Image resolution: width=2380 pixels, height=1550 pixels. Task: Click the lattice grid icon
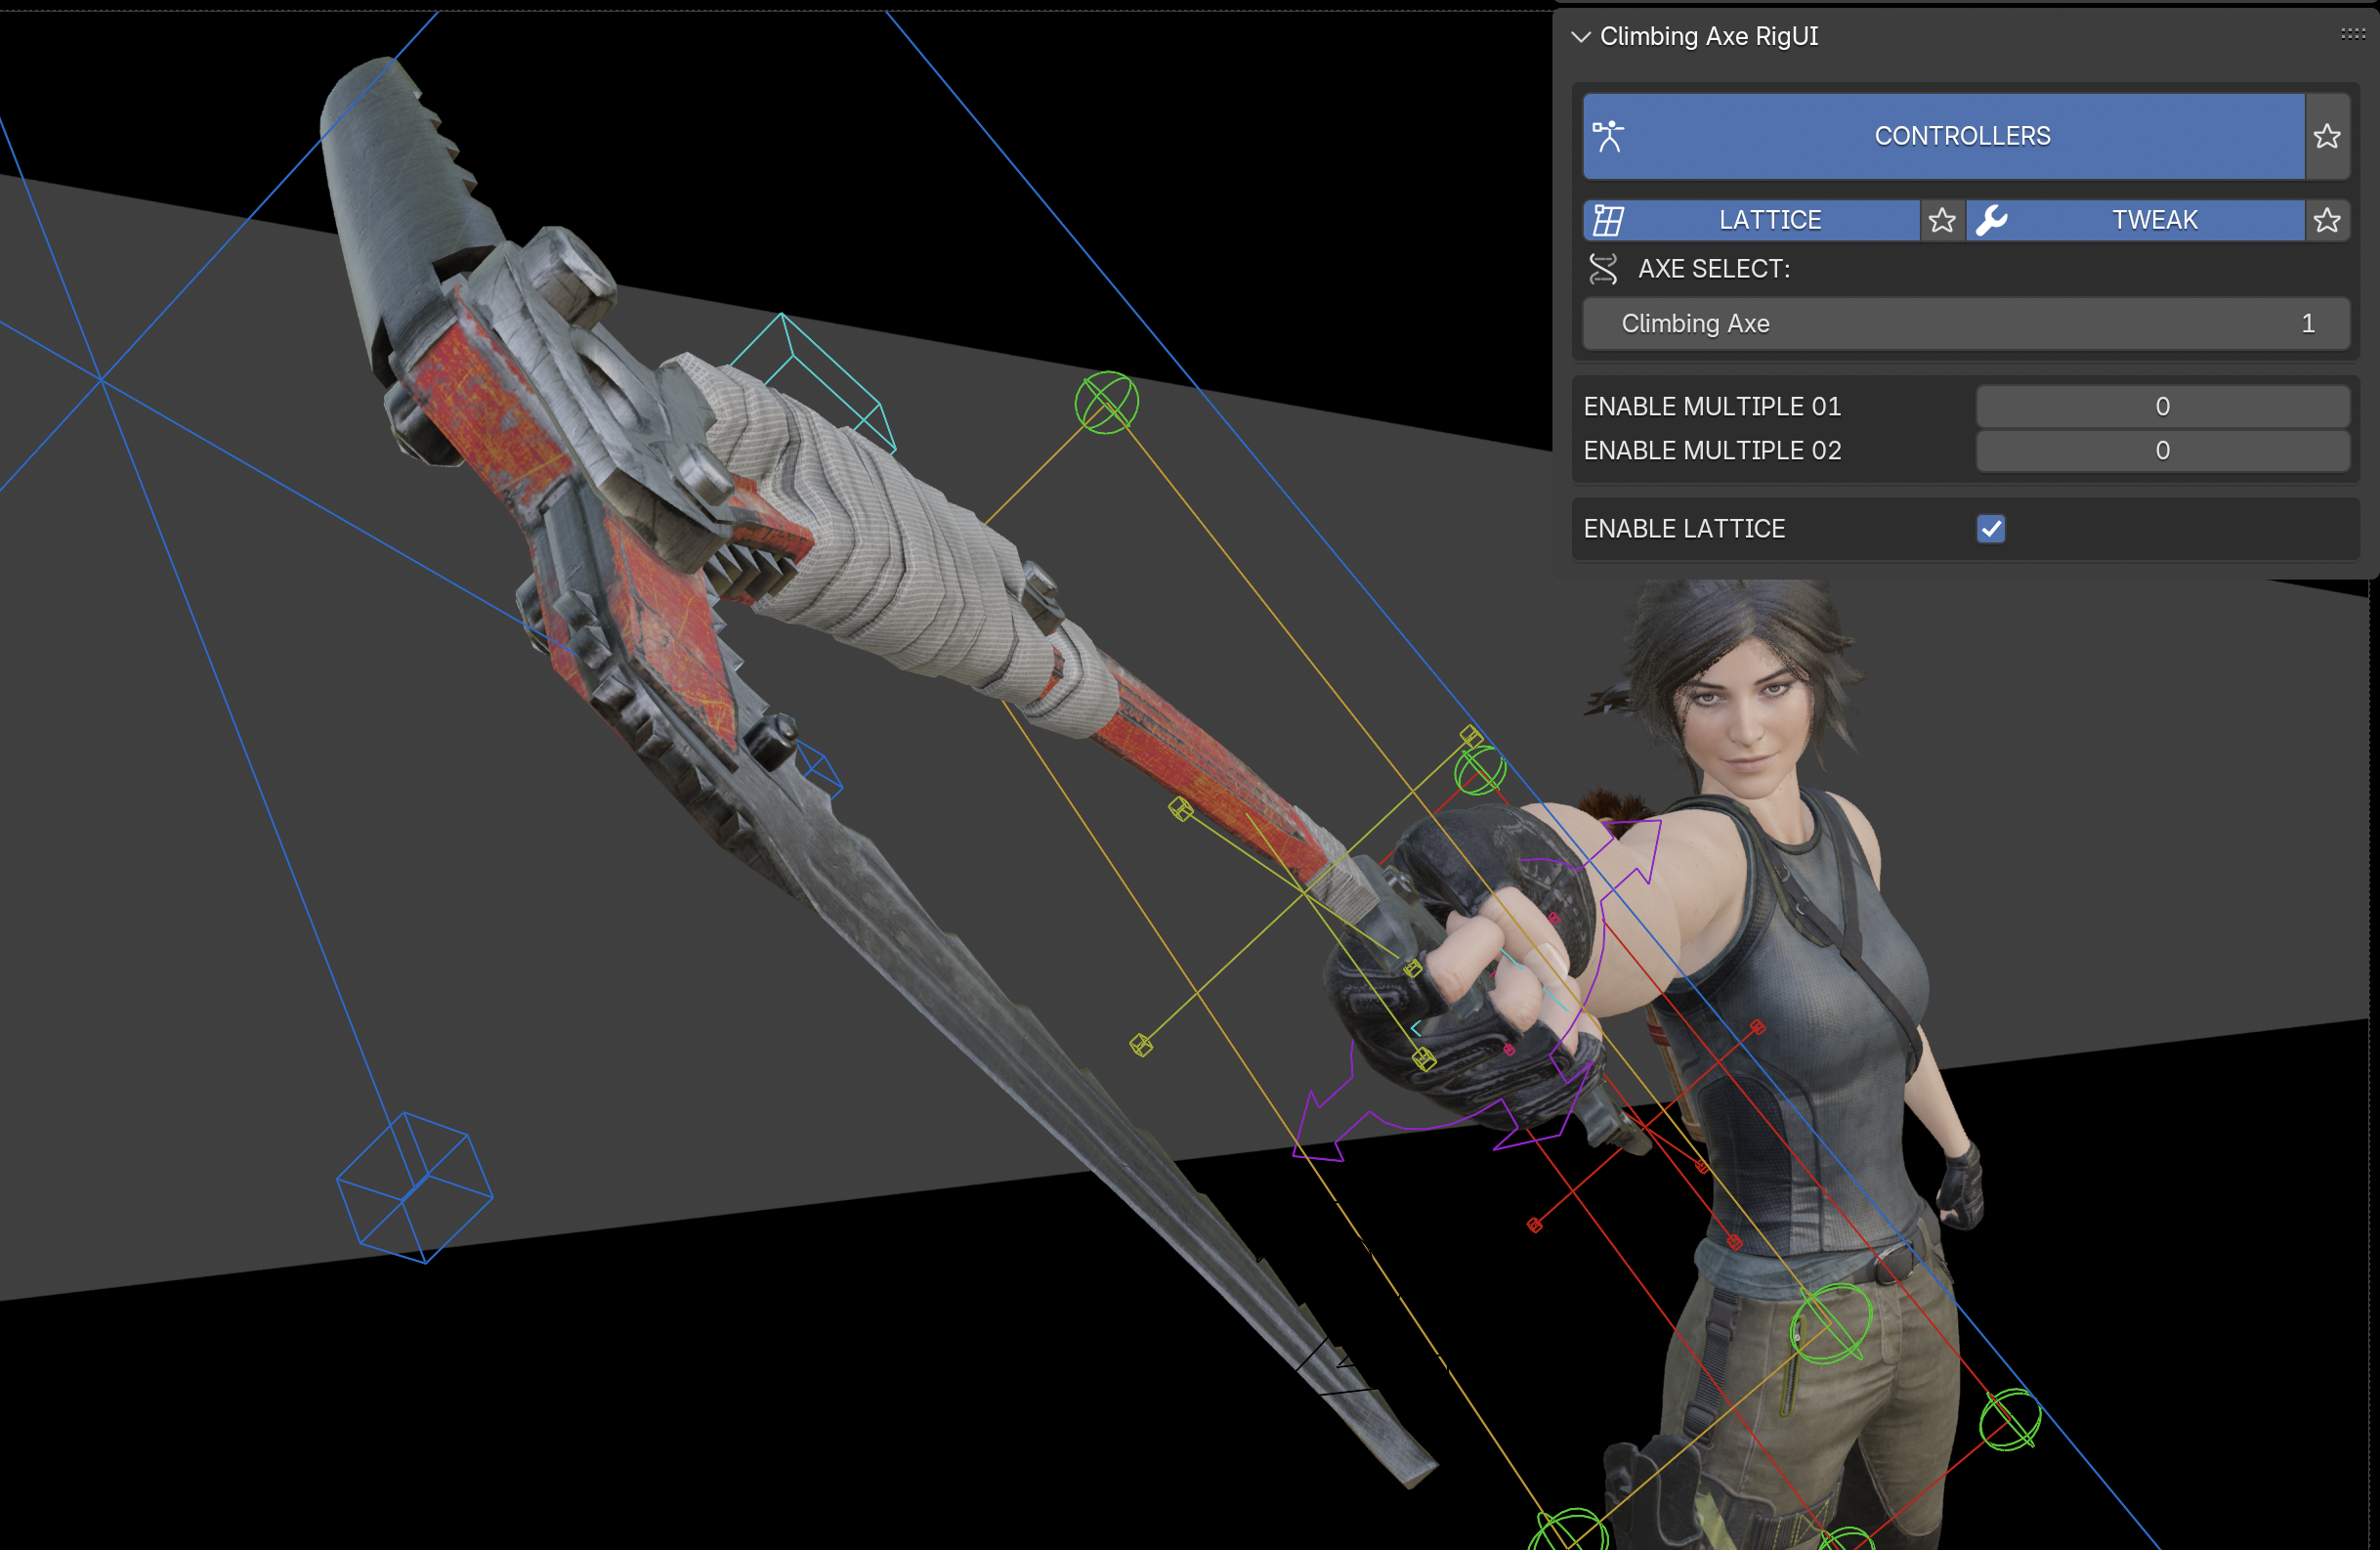coord(1608,221)
